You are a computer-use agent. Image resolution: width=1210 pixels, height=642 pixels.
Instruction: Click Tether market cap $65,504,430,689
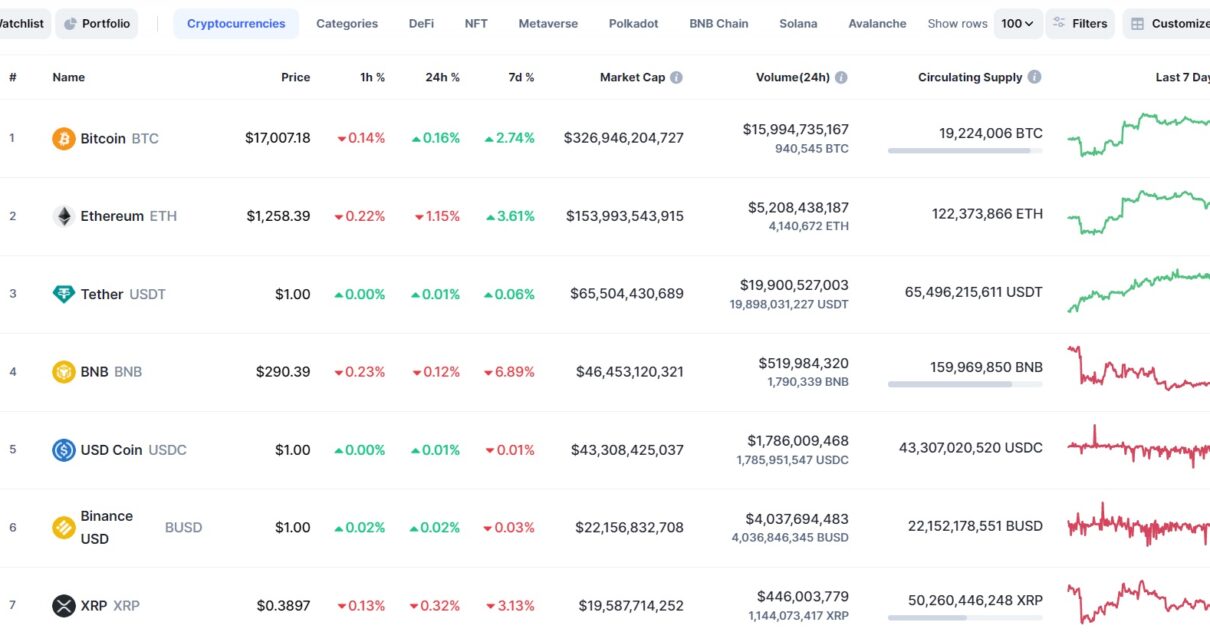coord(627,294)
